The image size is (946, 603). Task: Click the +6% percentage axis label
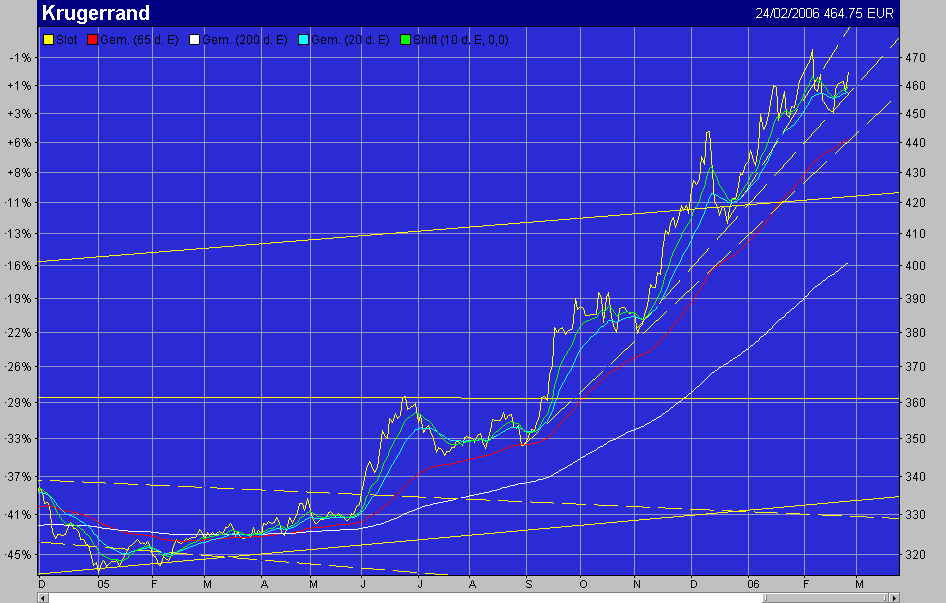[19, 143]
